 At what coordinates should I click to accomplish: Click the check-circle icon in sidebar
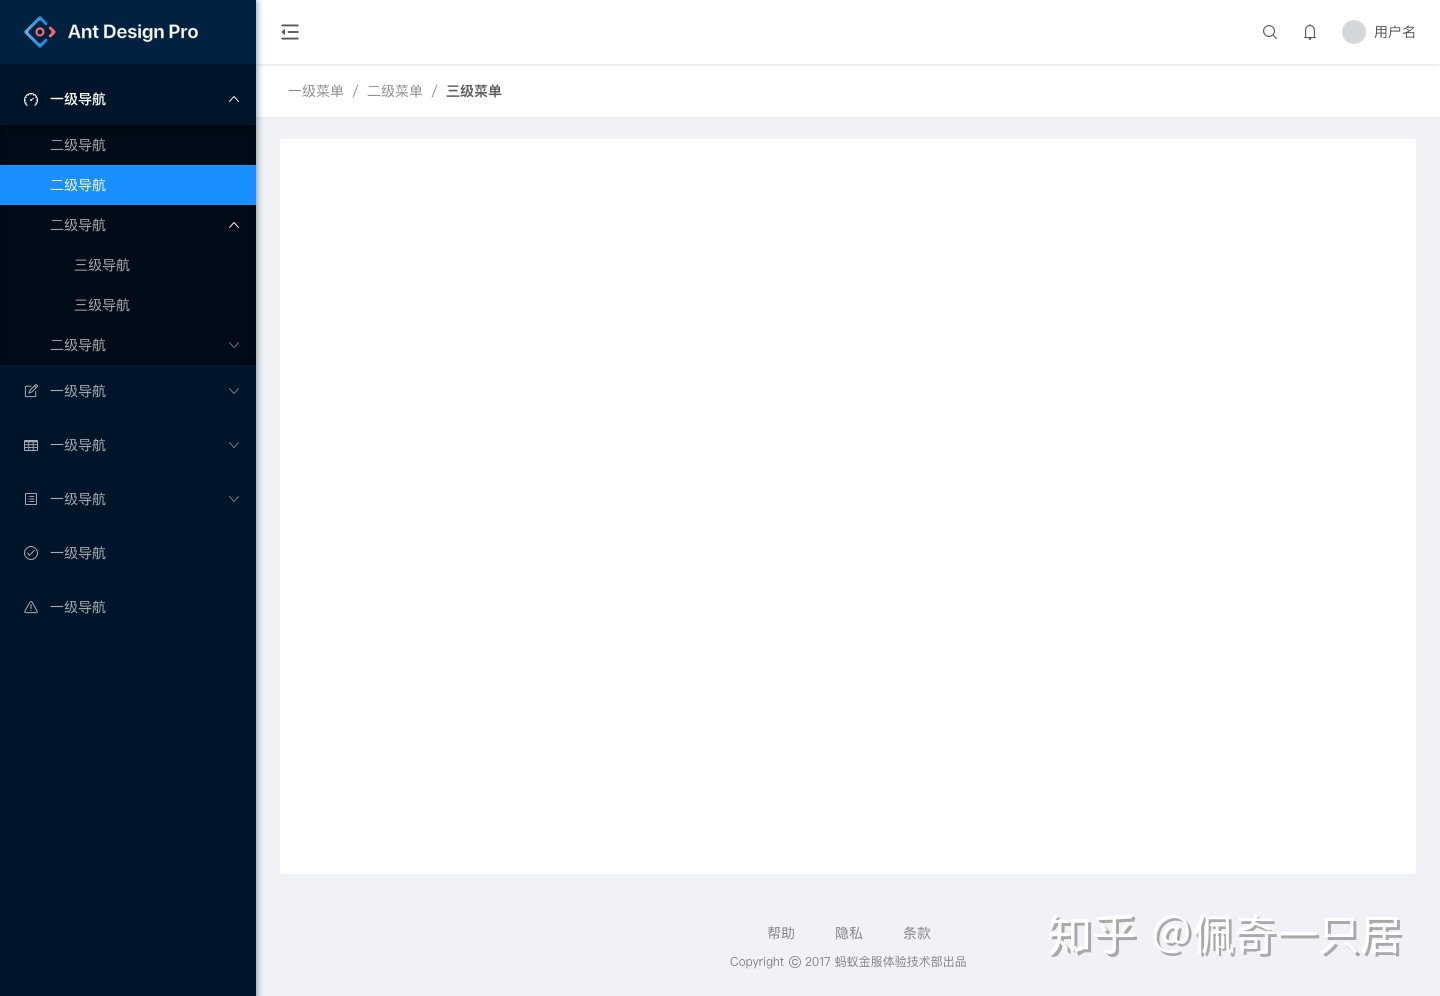point(31,553)
